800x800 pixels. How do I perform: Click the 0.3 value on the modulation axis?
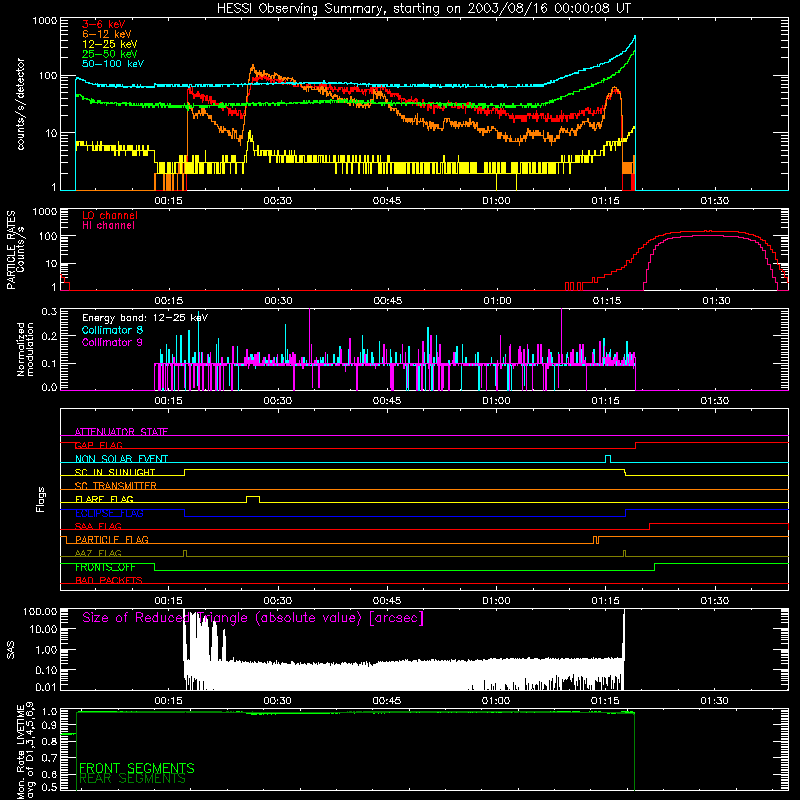coord(49,311)
